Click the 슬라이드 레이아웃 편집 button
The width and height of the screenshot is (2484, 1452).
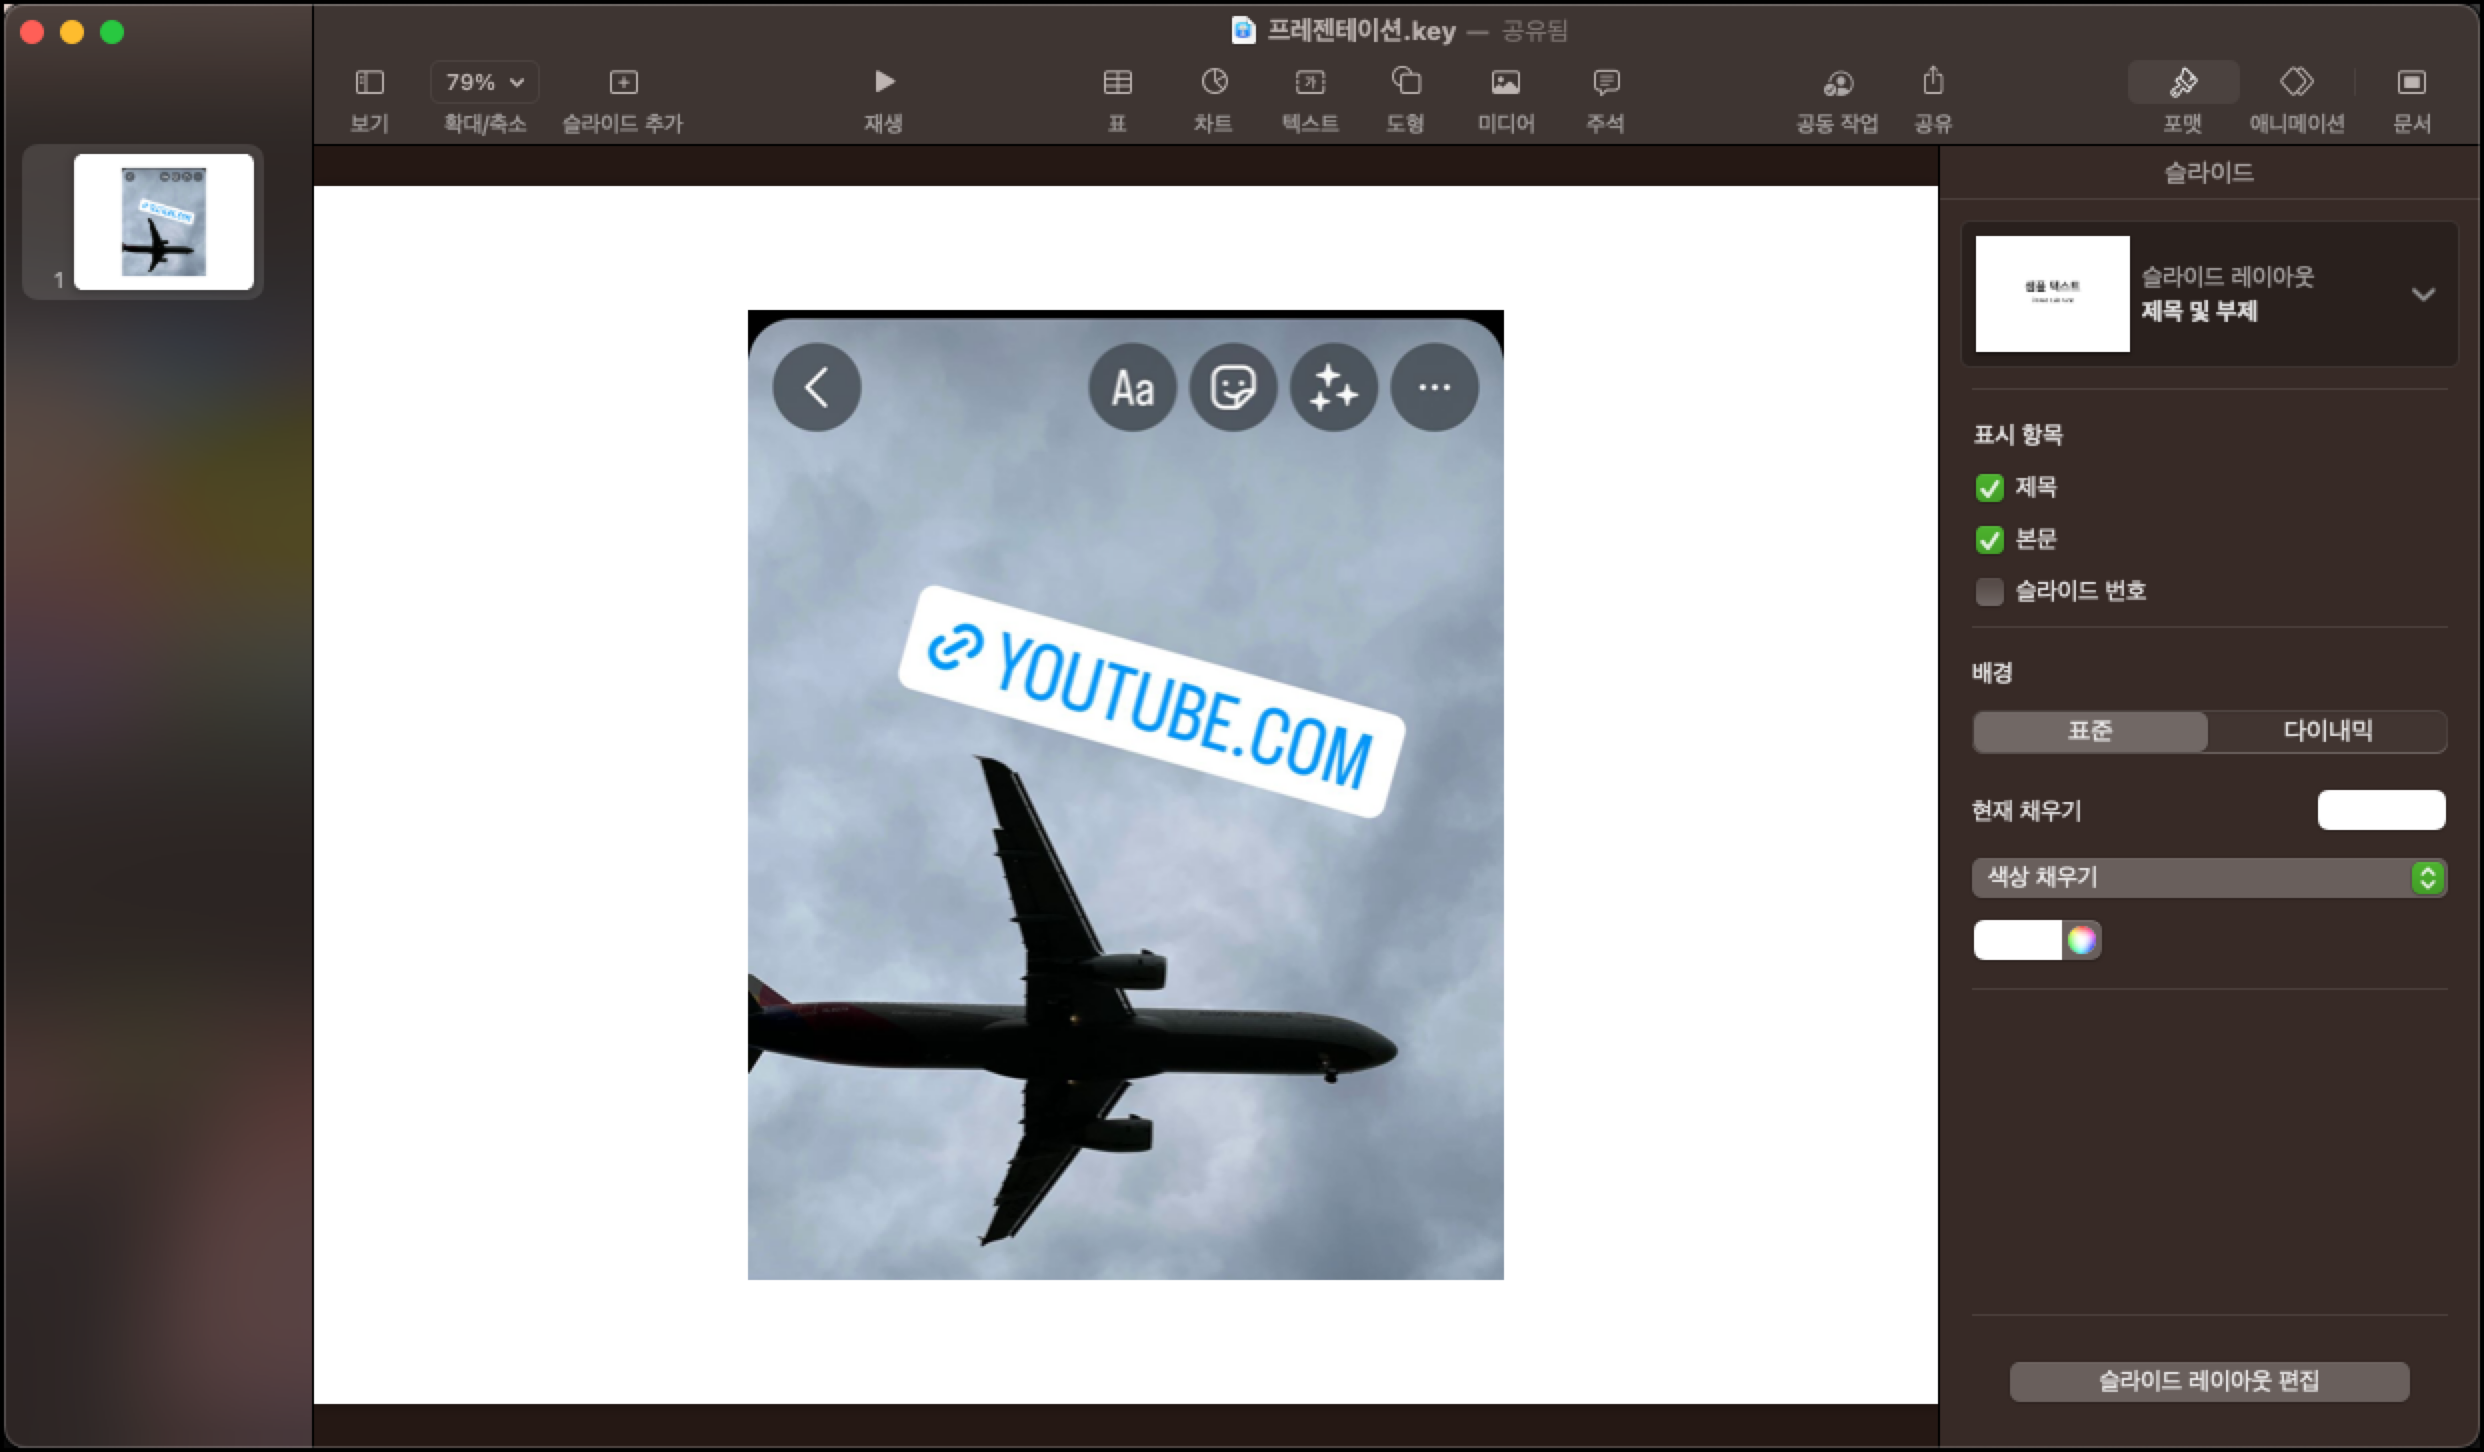click(2209, 1381)
